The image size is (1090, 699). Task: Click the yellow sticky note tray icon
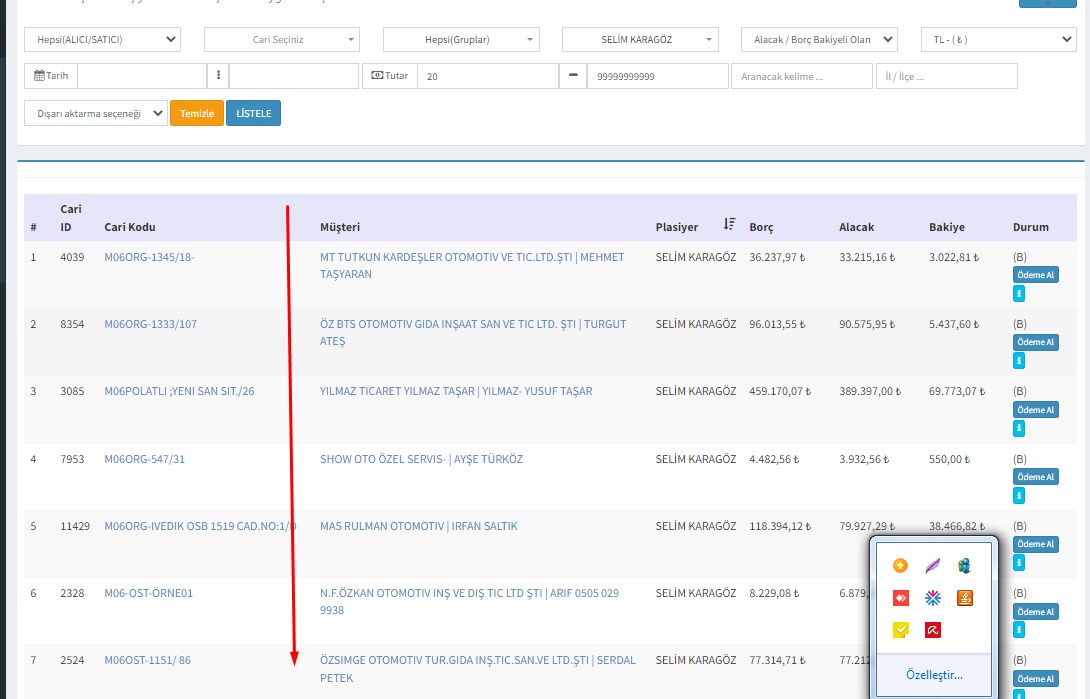pos(901,630)
